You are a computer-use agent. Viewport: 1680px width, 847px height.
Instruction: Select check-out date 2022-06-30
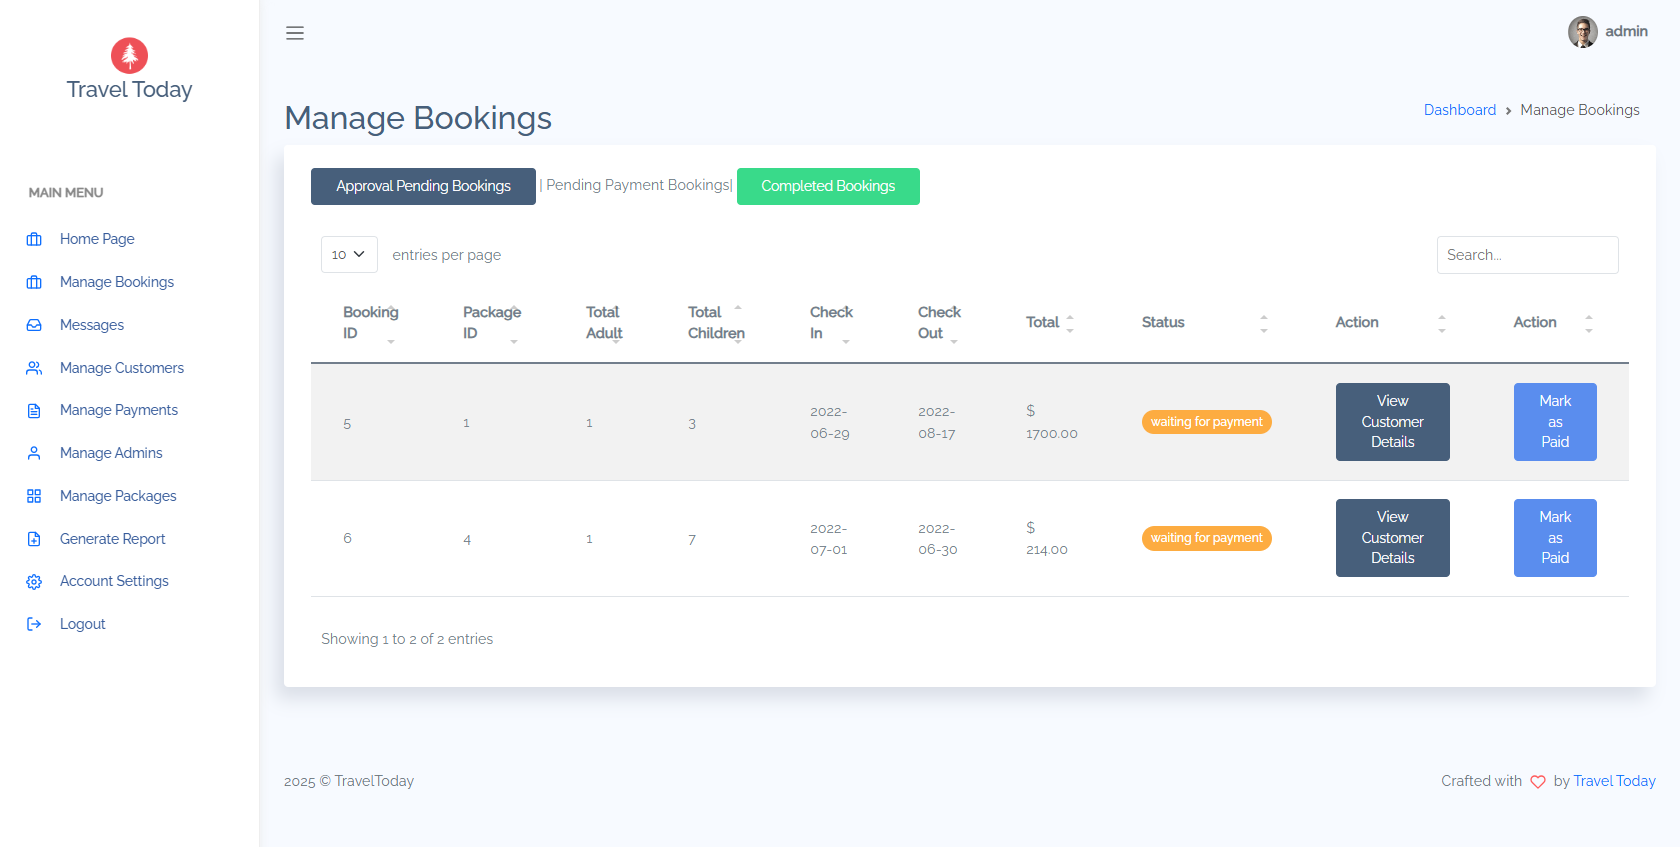tap(938, 539)
